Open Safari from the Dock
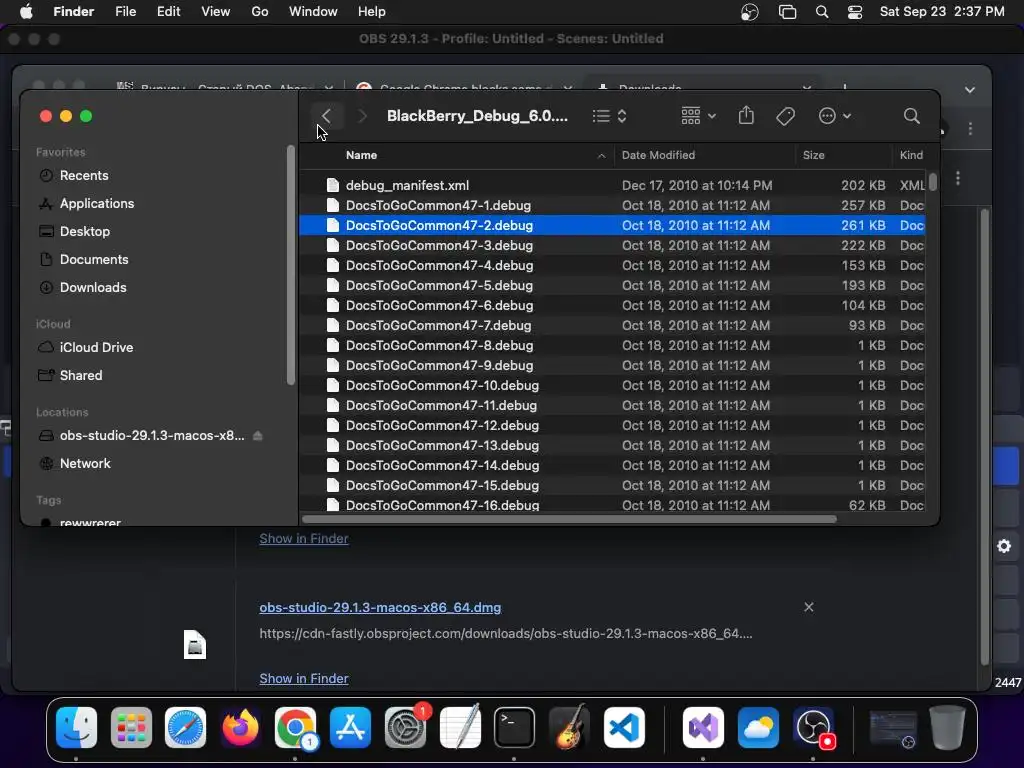 point(185,727)
